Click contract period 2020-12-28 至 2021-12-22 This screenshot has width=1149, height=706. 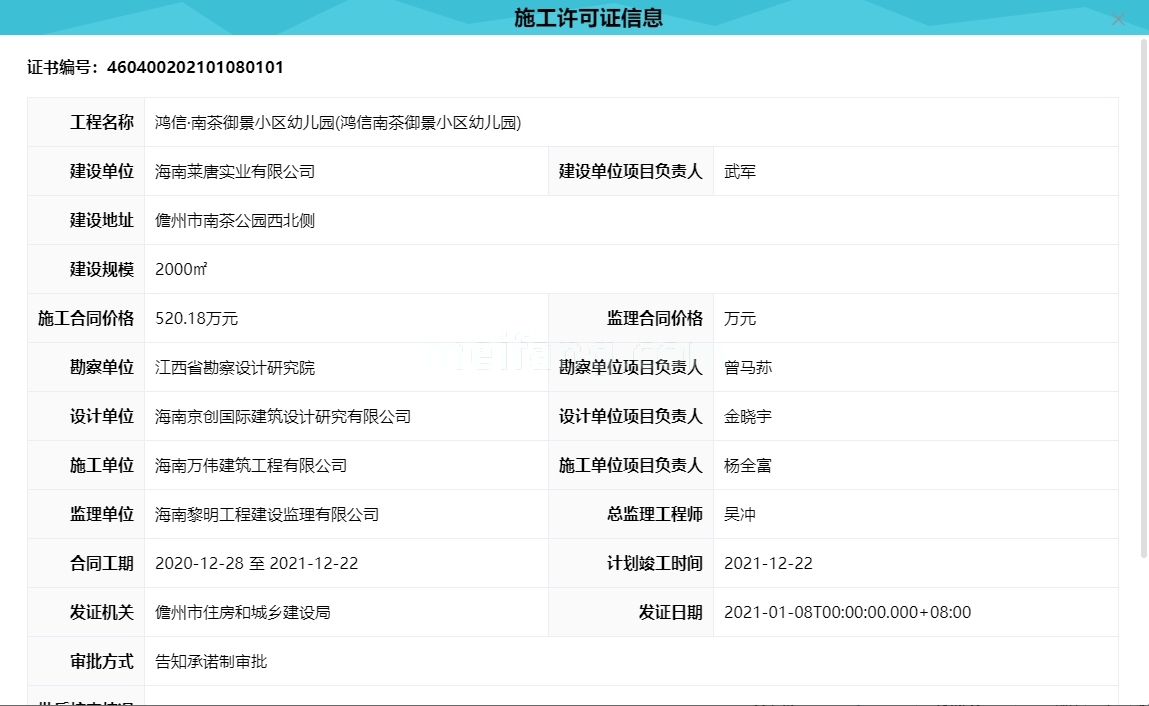(x=257, y=564)
